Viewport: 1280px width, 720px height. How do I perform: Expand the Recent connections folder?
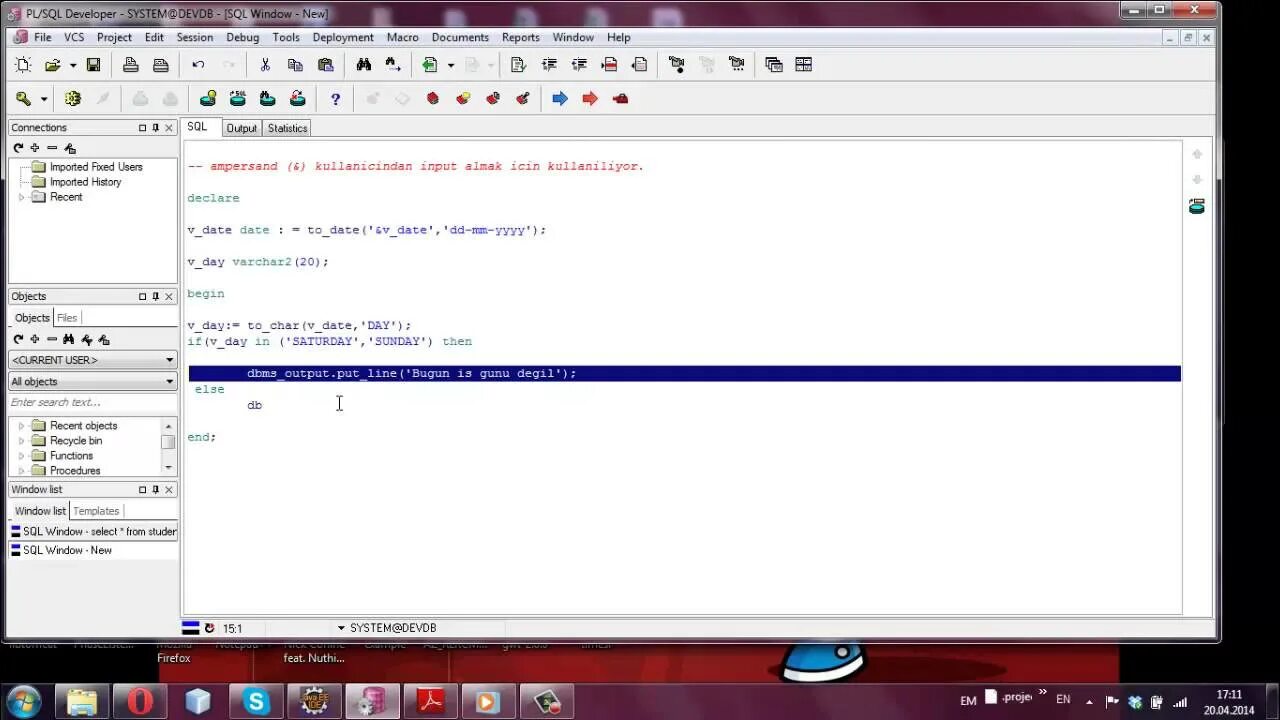(21, 197)
